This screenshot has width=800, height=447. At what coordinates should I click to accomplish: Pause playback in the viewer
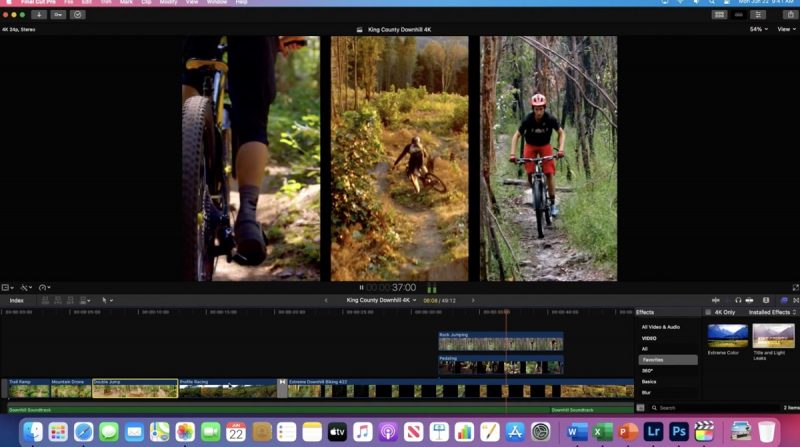pos(362,287)
